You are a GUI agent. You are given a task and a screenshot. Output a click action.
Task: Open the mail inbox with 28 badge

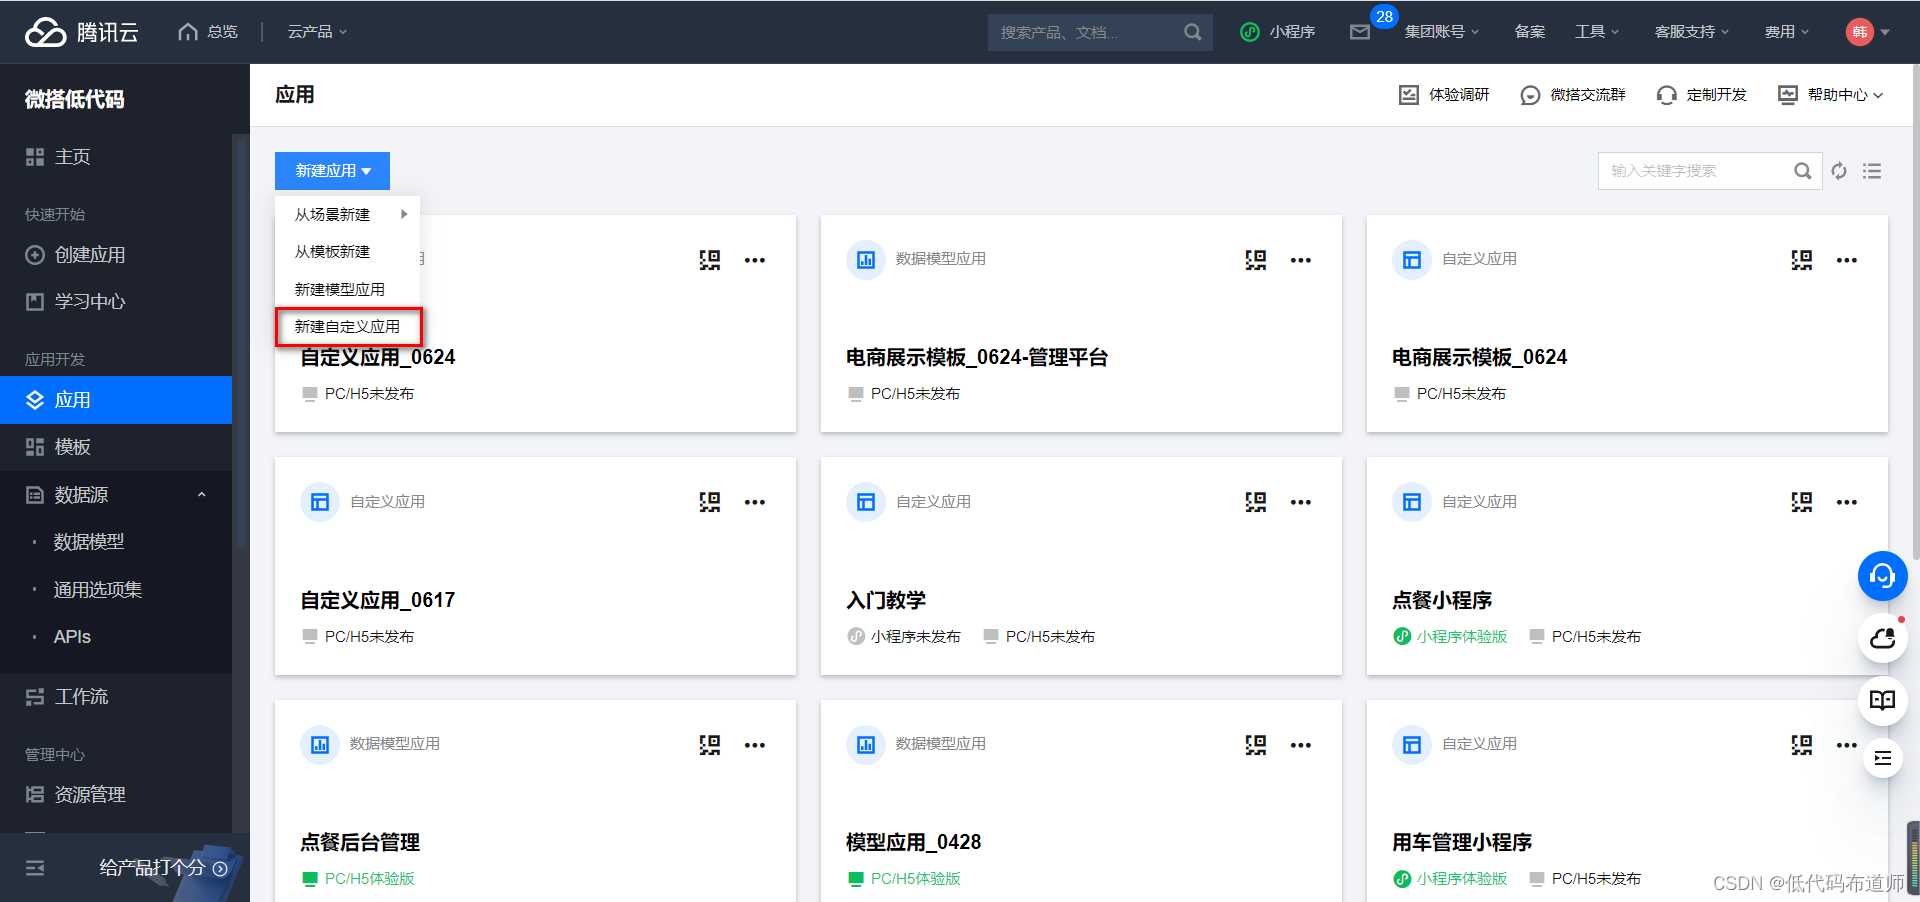click(1360, 32)
